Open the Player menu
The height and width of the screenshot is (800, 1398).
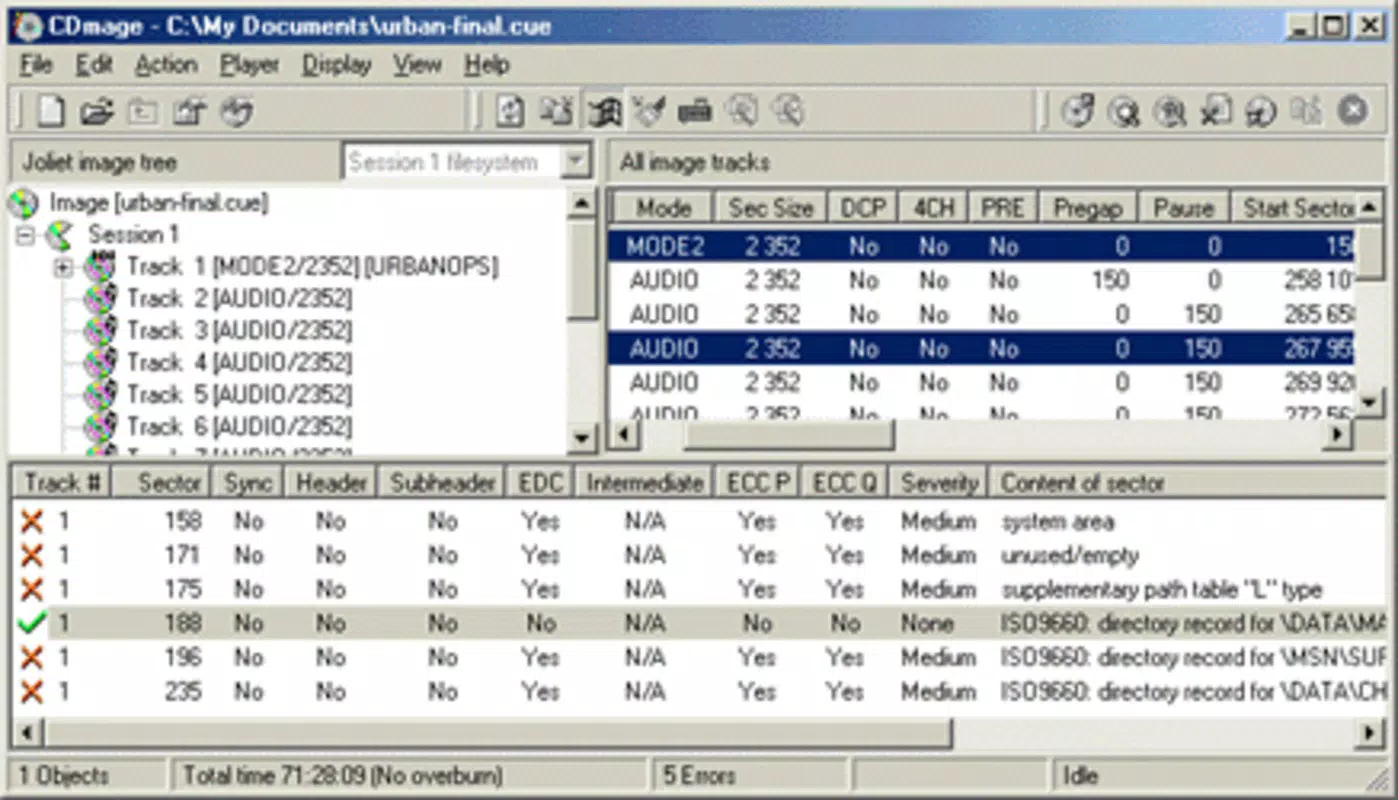[250, 65]
